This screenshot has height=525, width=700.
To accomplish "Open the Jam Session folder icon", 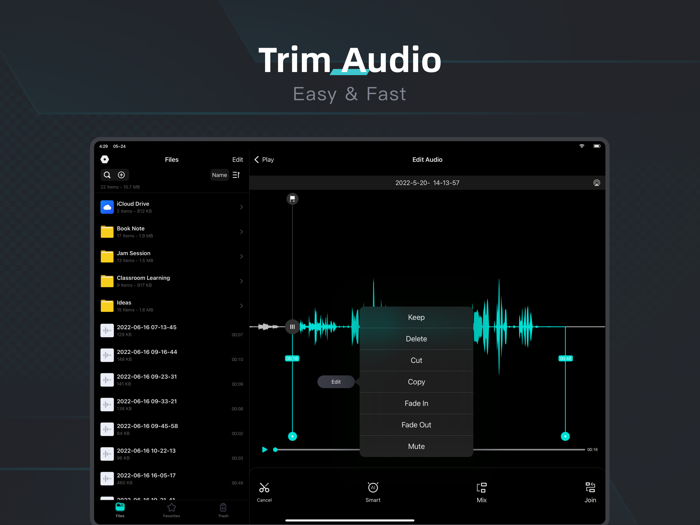I will [107, 256].
